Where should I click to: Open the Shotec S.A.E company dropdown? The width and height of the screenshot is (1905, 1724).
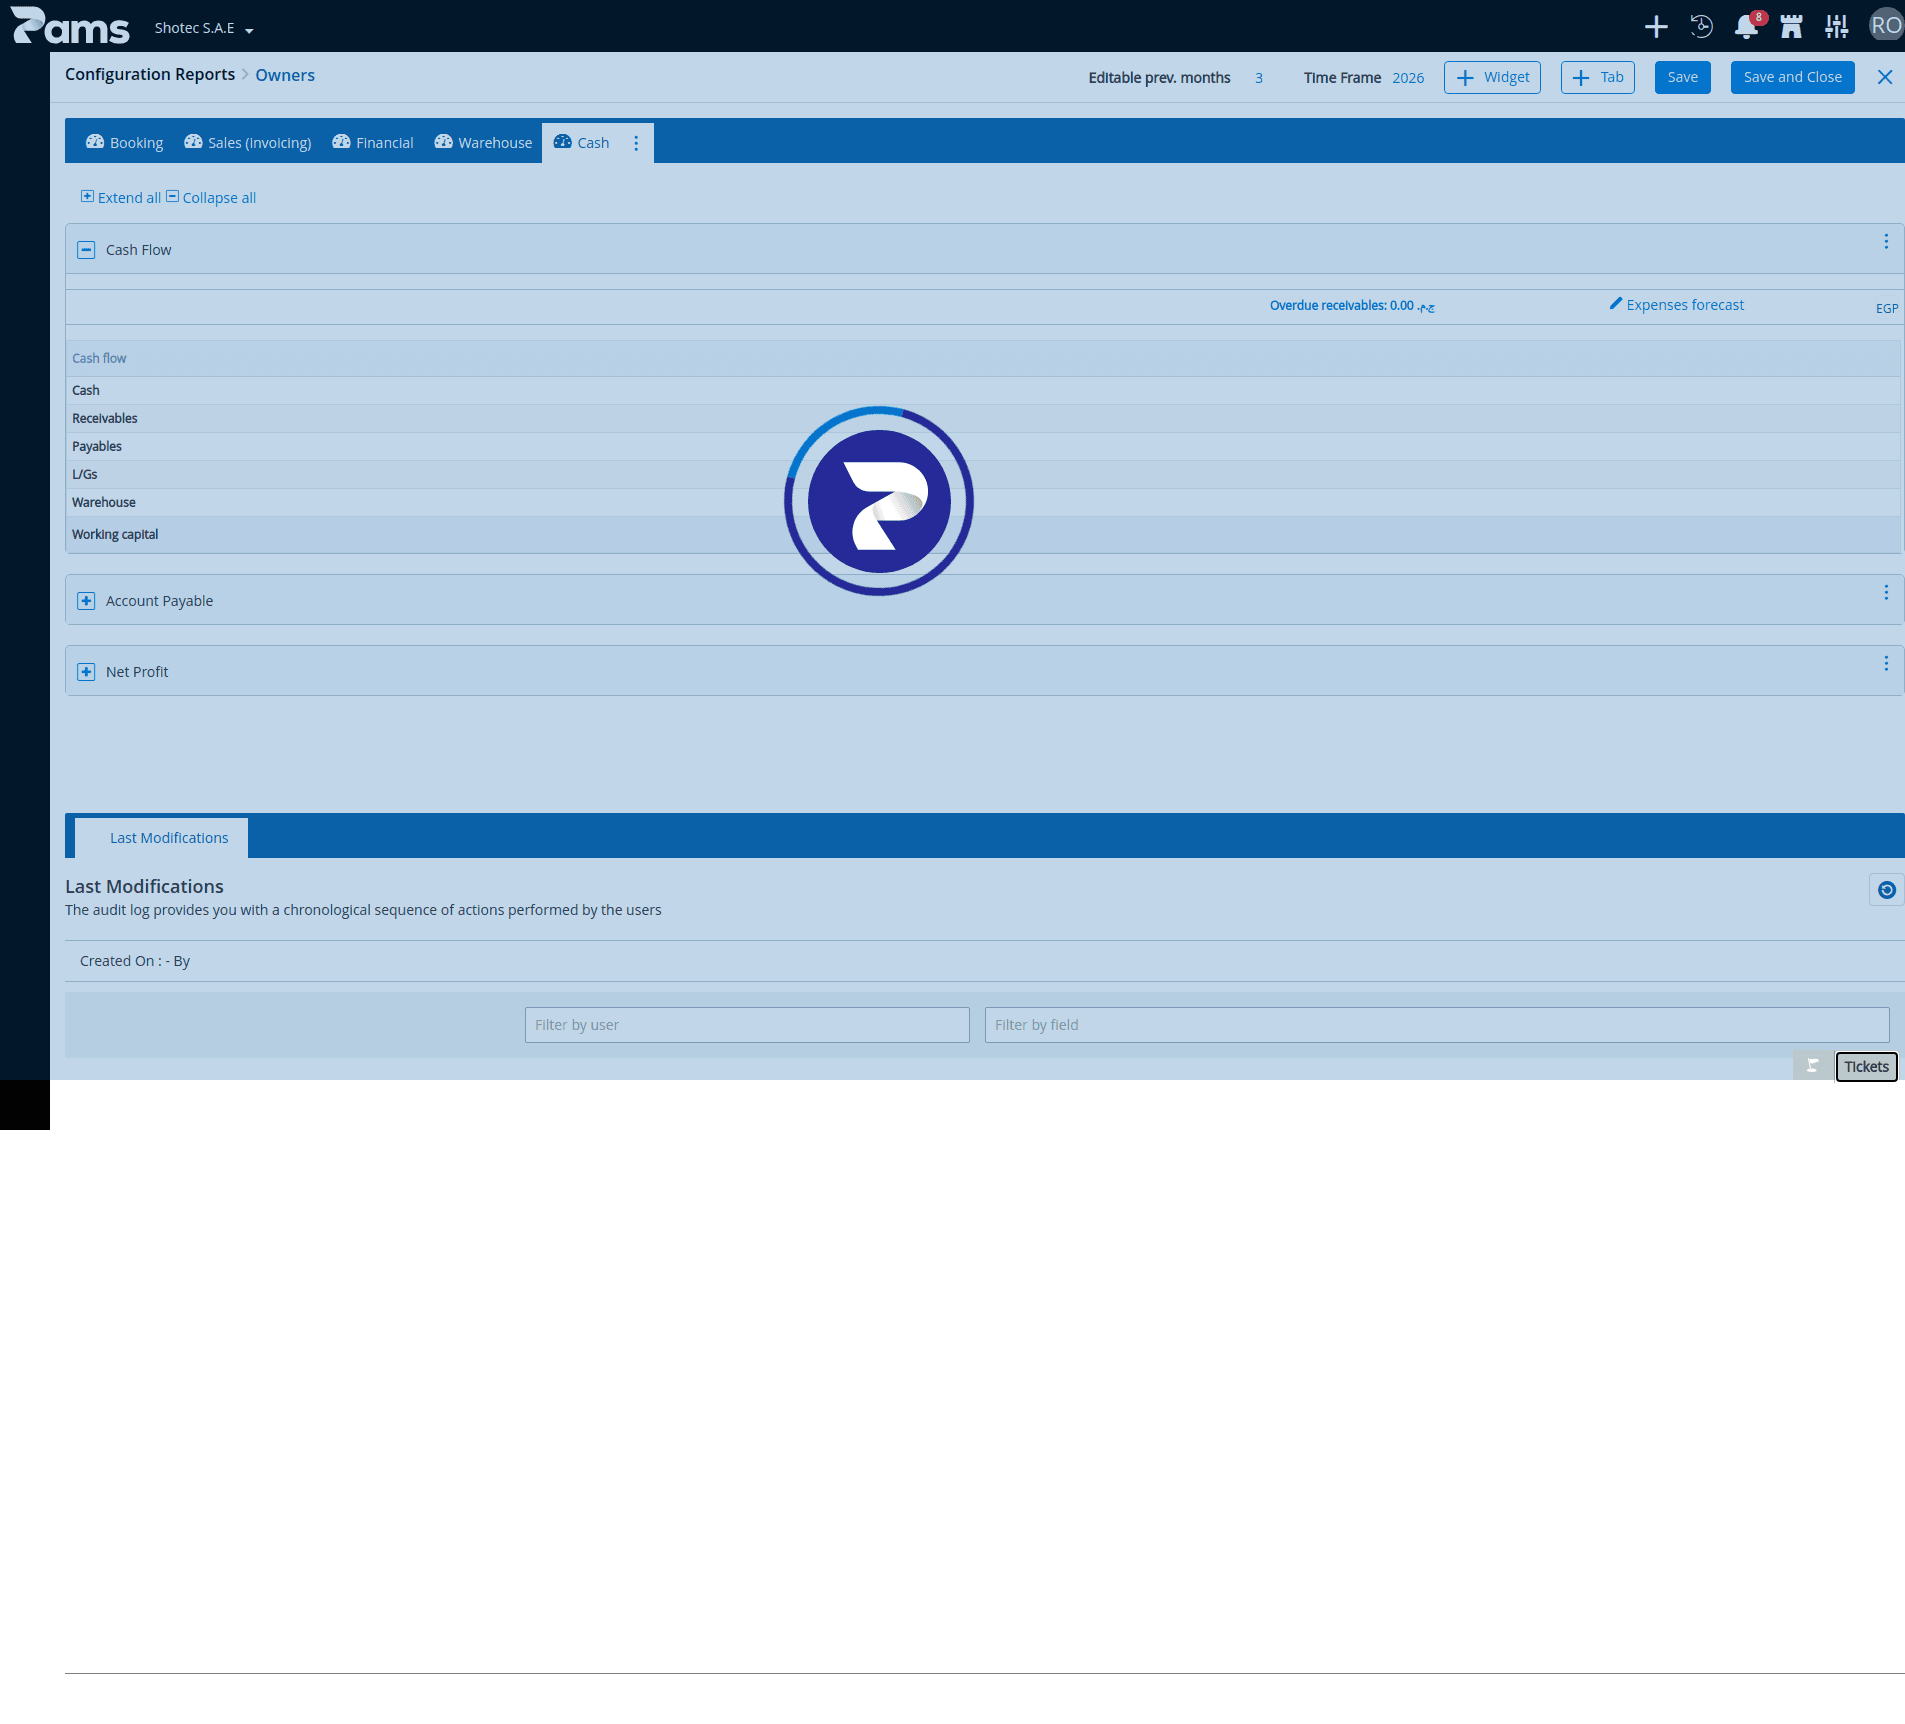click(x=204, y=28)
